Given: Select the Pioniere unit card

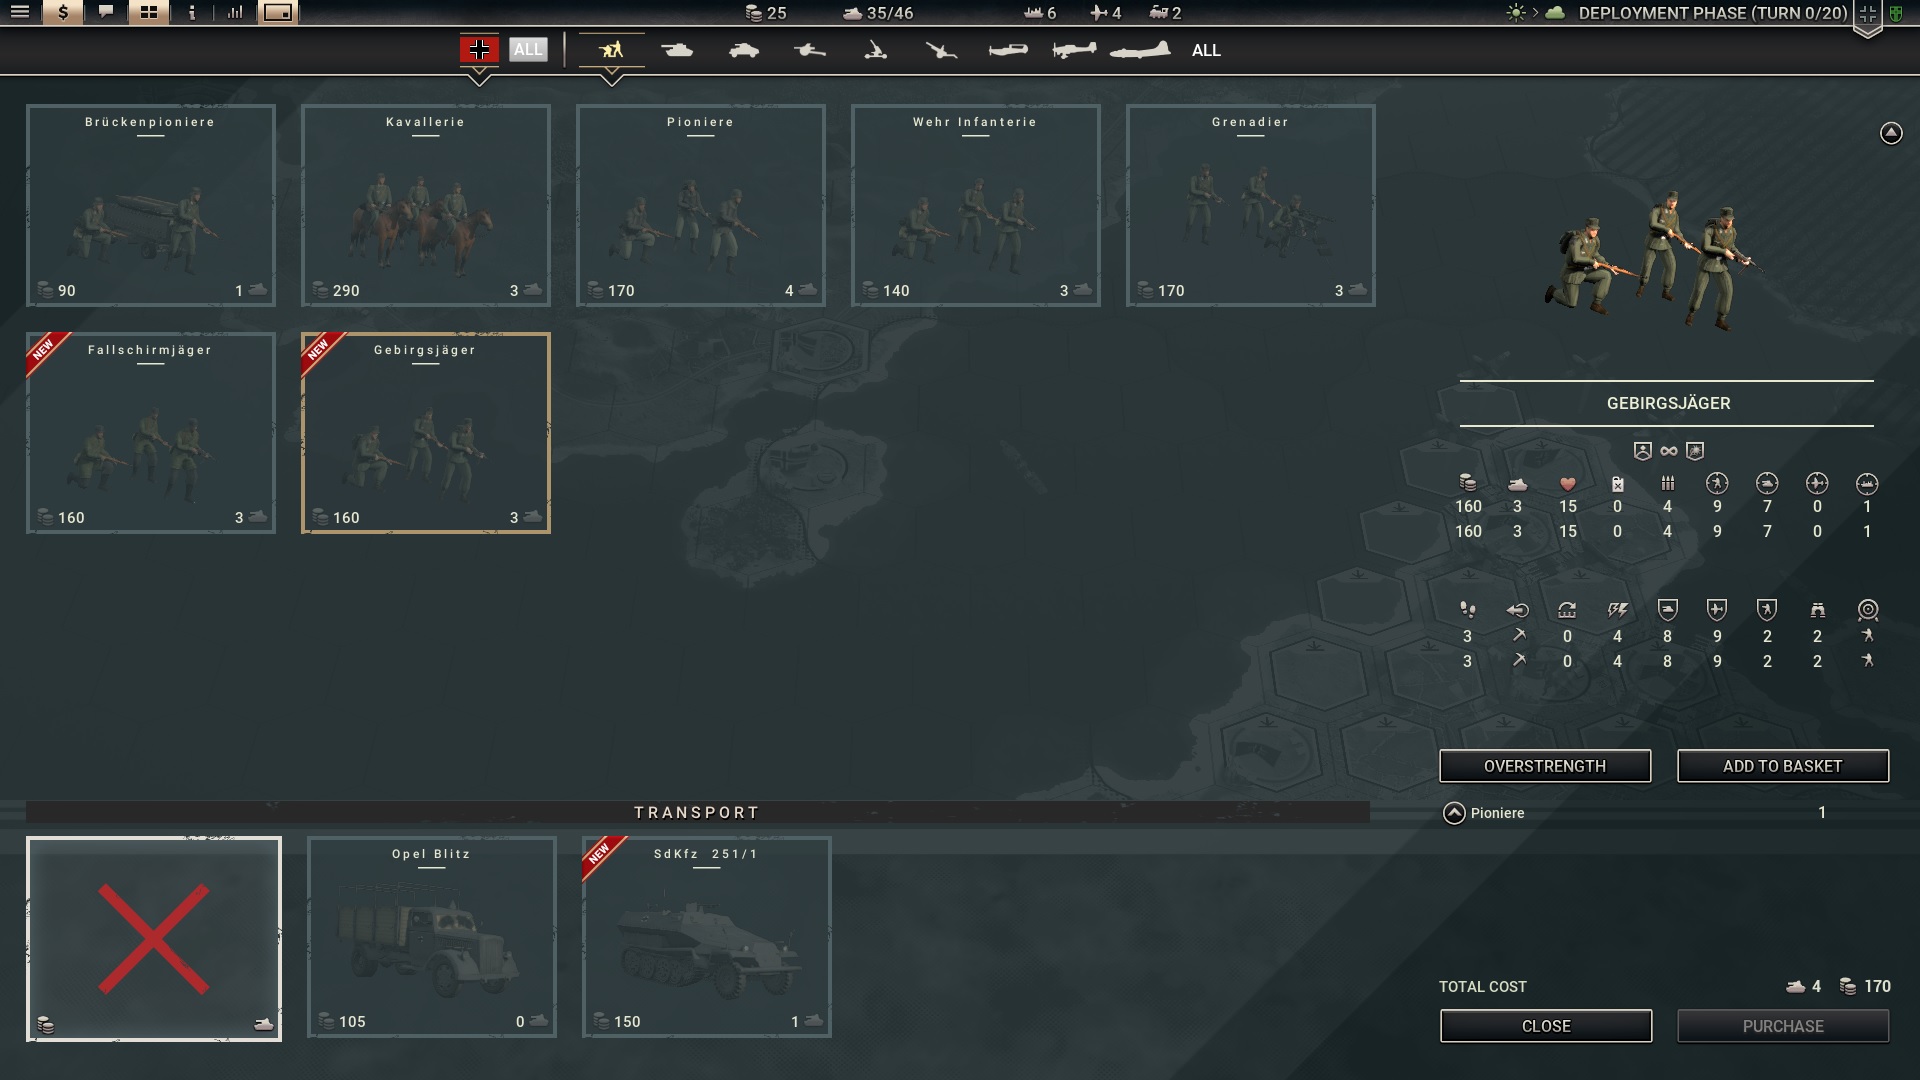Looking at the screenshot, I should [x=701, y=205].
